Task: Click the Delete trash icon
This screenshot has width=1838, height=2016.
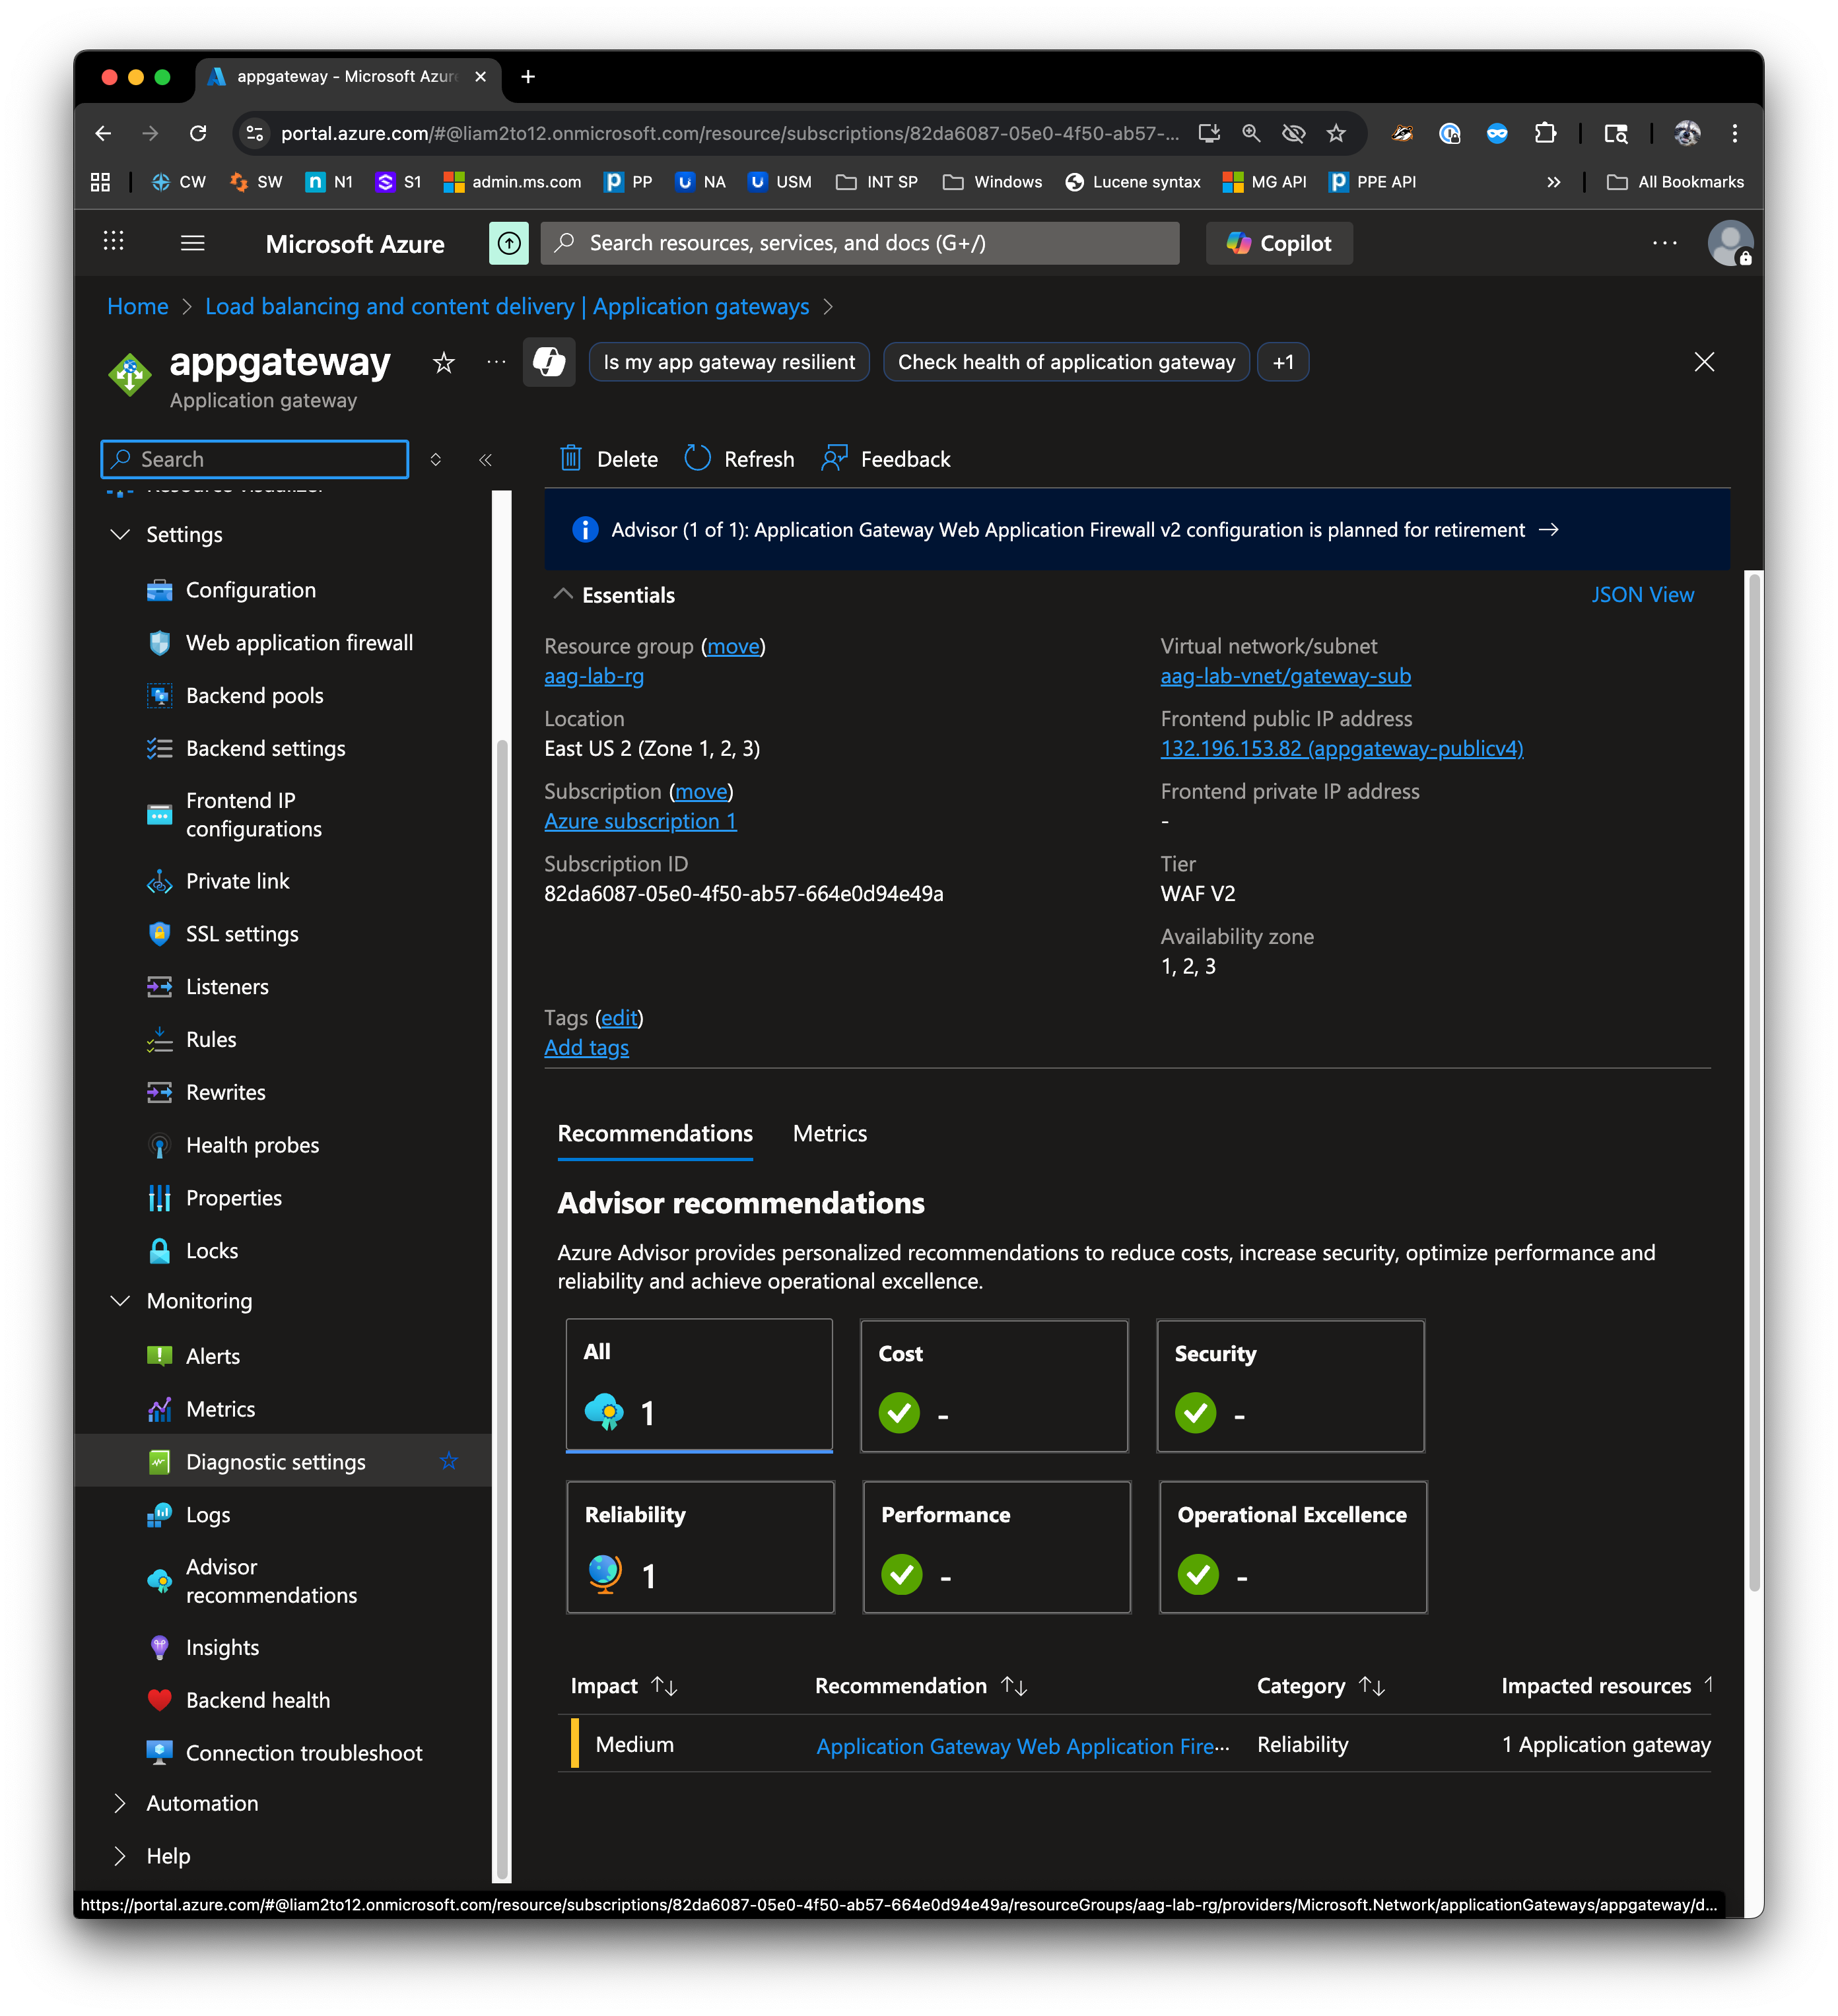Action: 571,459
